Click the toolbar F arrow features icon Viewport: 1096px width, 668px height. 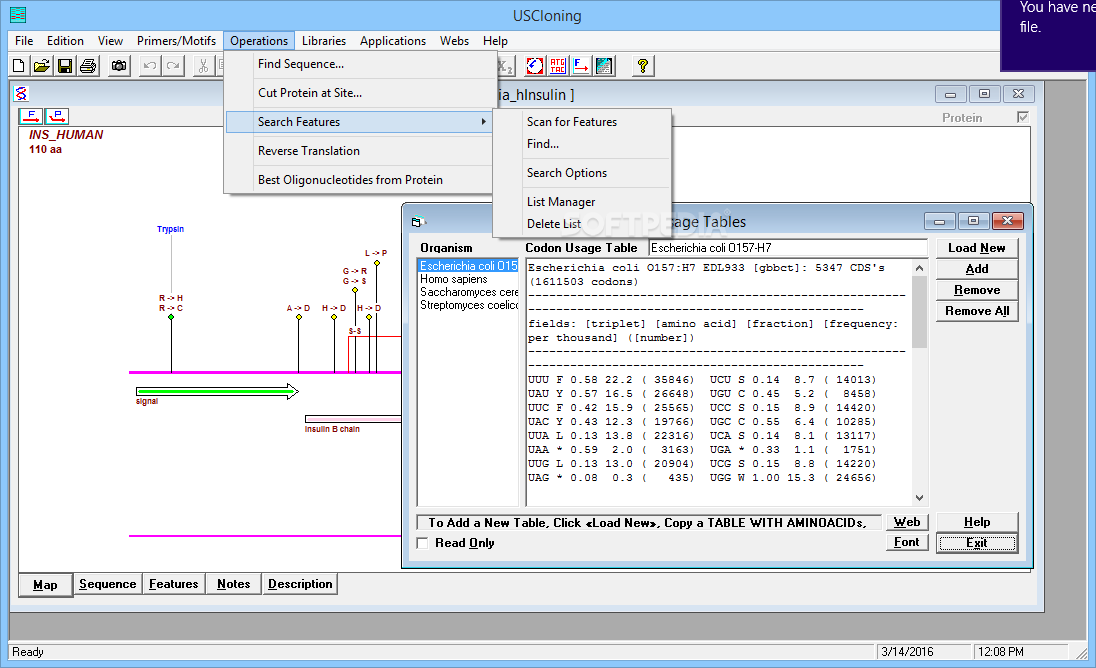581,66
